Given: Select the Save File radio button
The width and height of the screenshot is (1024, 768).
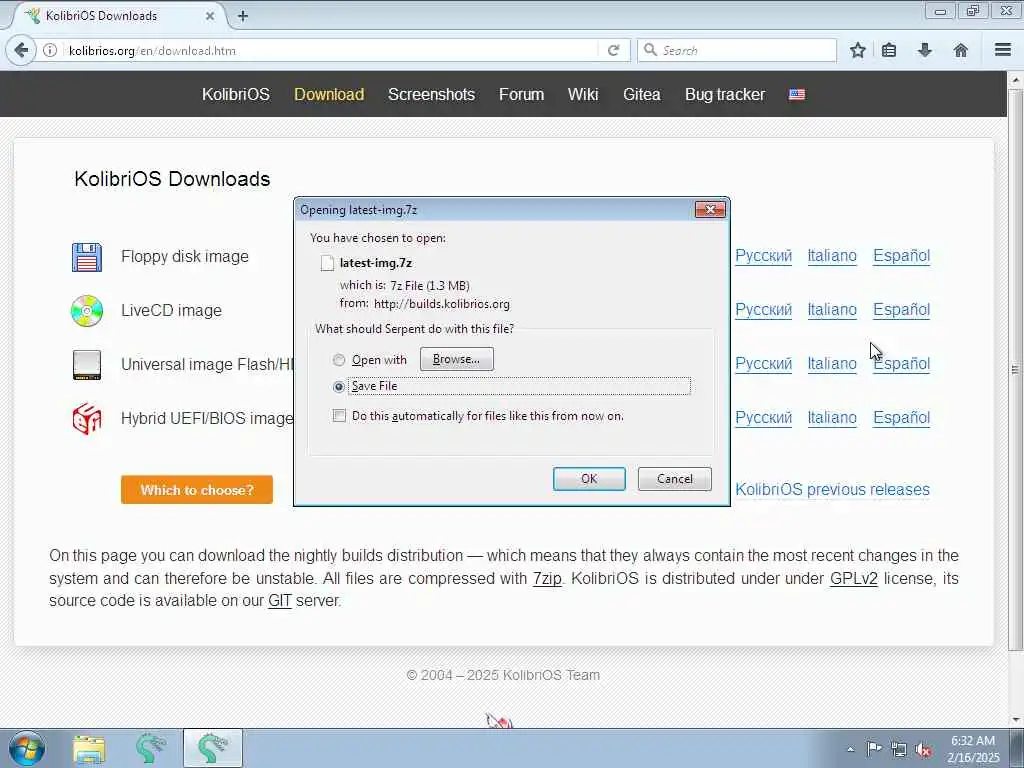Looking at the screenshot, I should point(338,387).
